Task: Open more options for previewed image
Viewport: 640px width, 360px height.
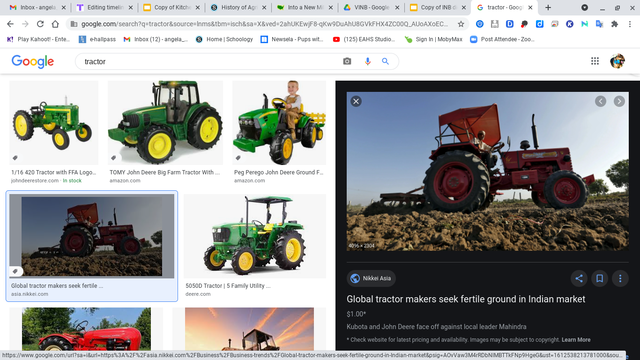Action: click(620, 278)
